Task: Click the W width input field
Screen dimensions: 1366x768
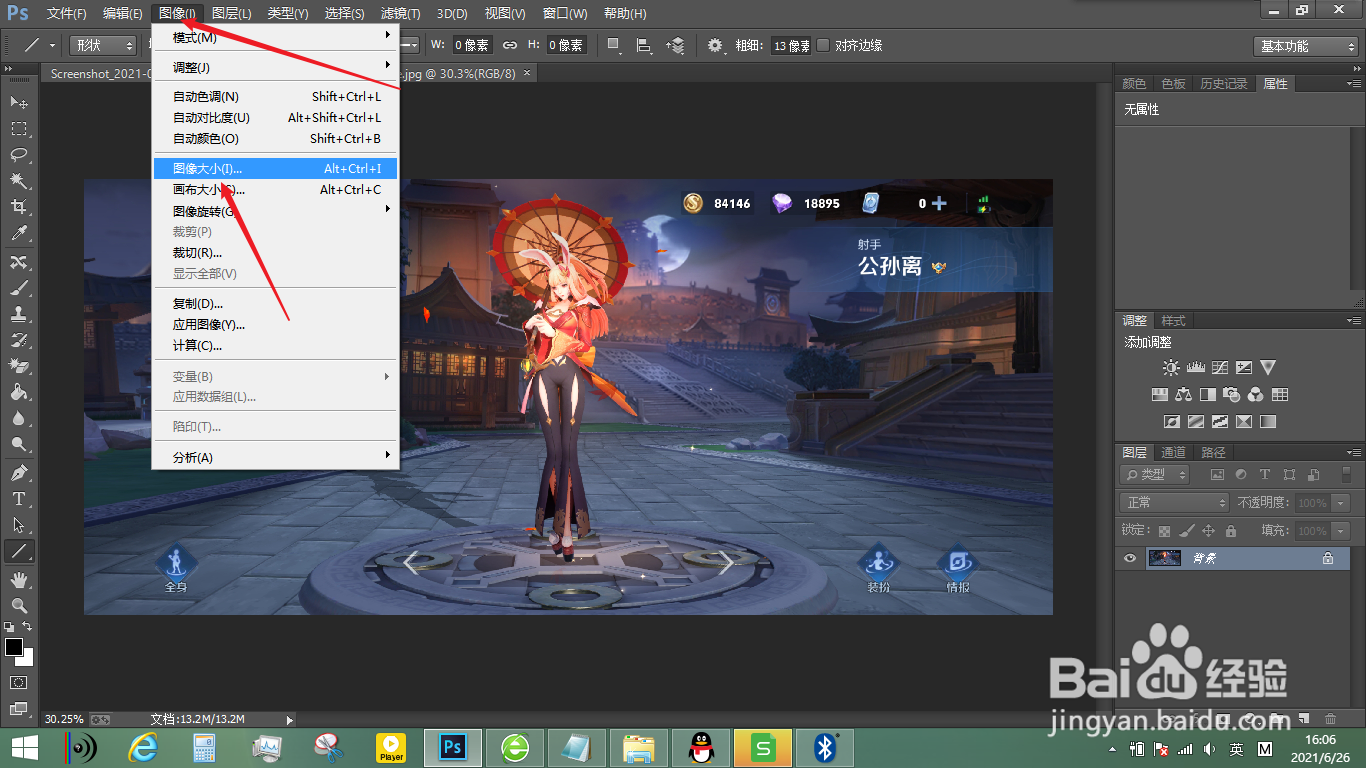Action: [471, 45]
